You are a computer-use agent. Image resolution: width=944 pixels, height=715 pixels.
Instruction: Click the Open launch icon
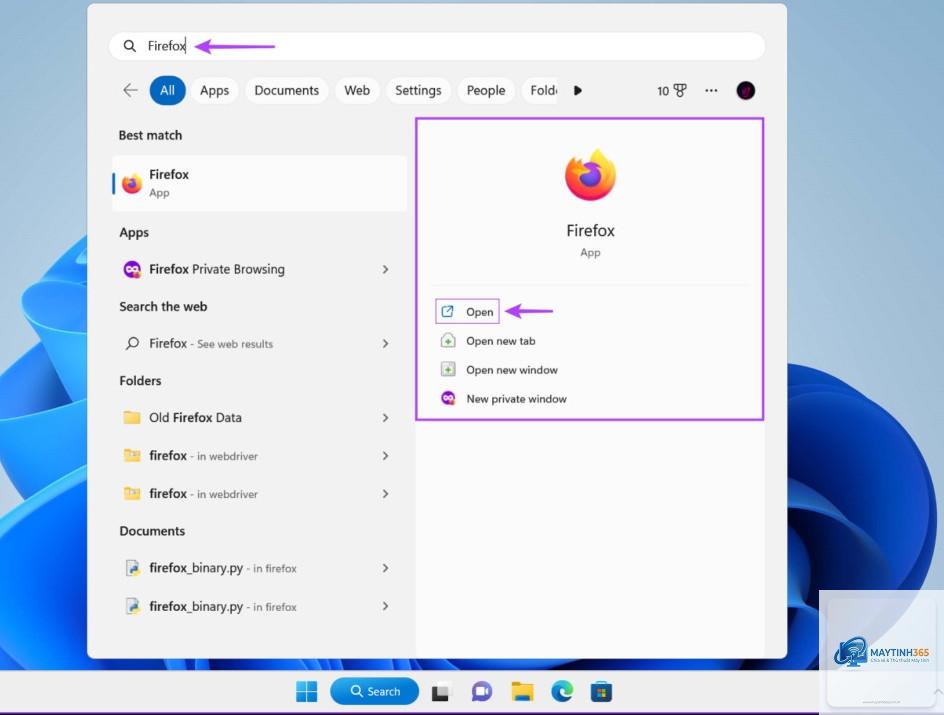(447, 311)
